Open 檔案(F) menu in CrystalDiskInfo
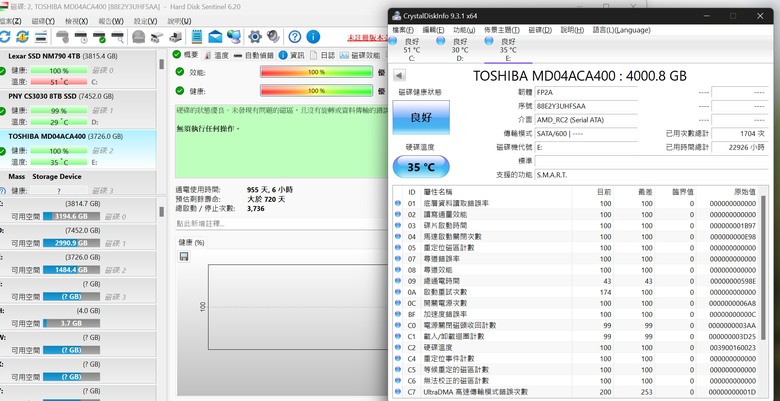Viewport: 780px width, 401px height. [403, 30]
